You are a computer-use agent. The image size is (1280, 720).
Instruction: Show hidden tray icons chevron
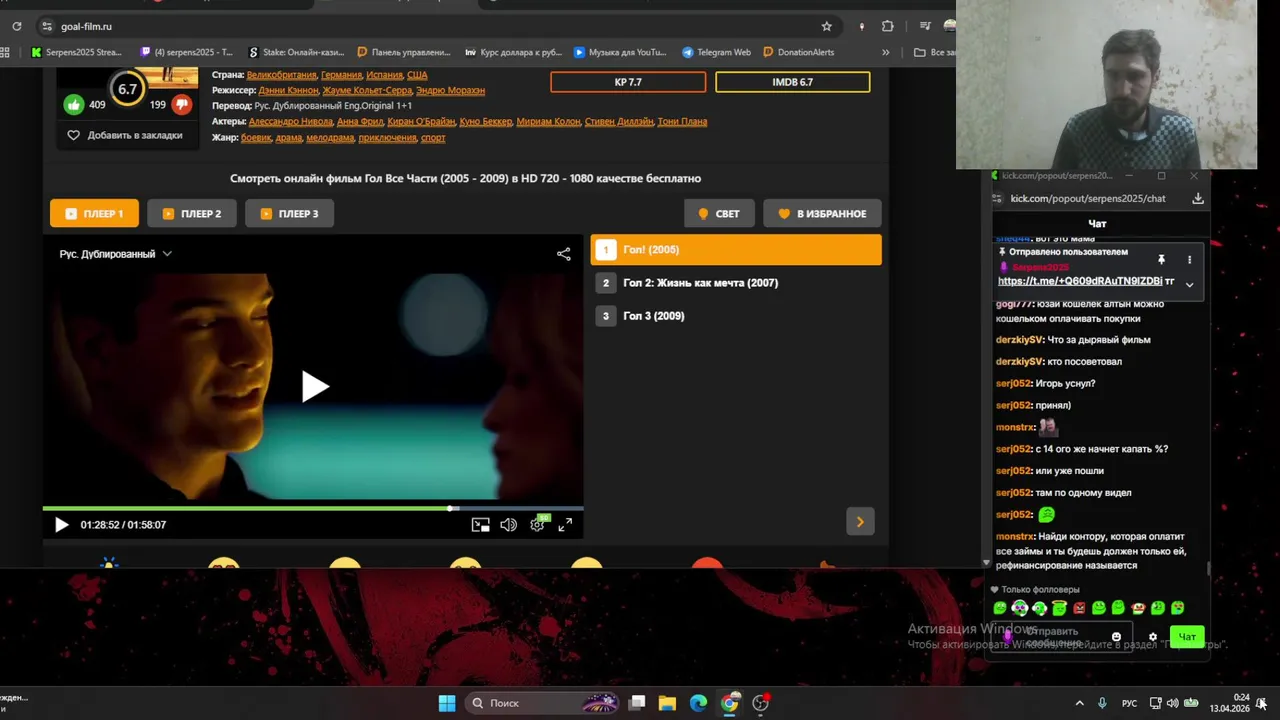tap(1079, 703)
